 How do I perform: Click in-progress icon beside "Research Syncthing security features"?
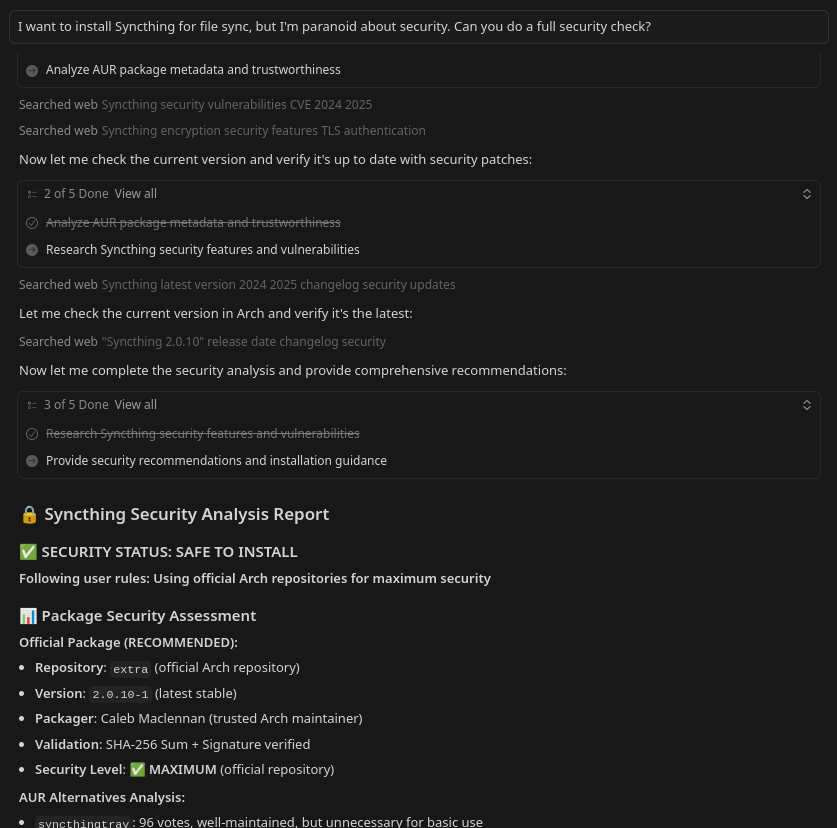pyautogui.click(x=32, y=249)
